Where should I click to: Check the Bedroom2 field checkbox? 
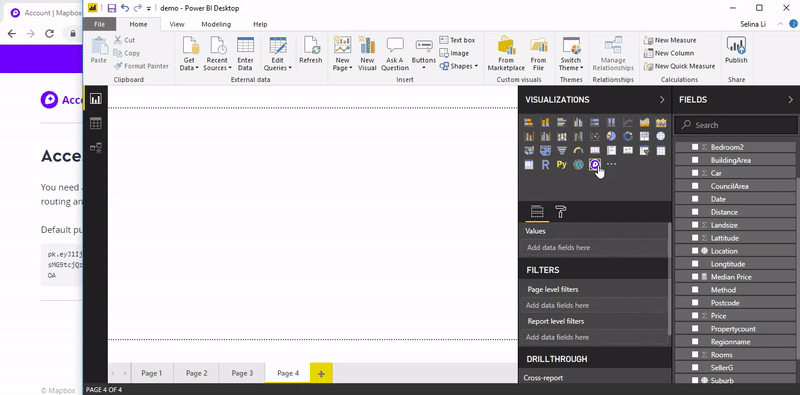point(695,147)
